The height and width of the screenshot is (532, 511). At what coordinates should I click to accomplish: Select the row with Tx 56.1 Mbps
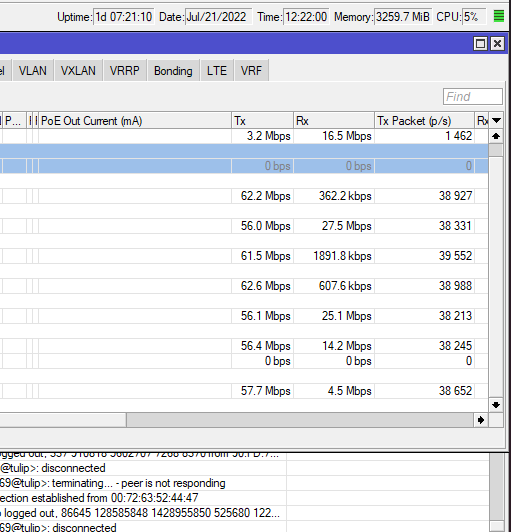(244, 316)
